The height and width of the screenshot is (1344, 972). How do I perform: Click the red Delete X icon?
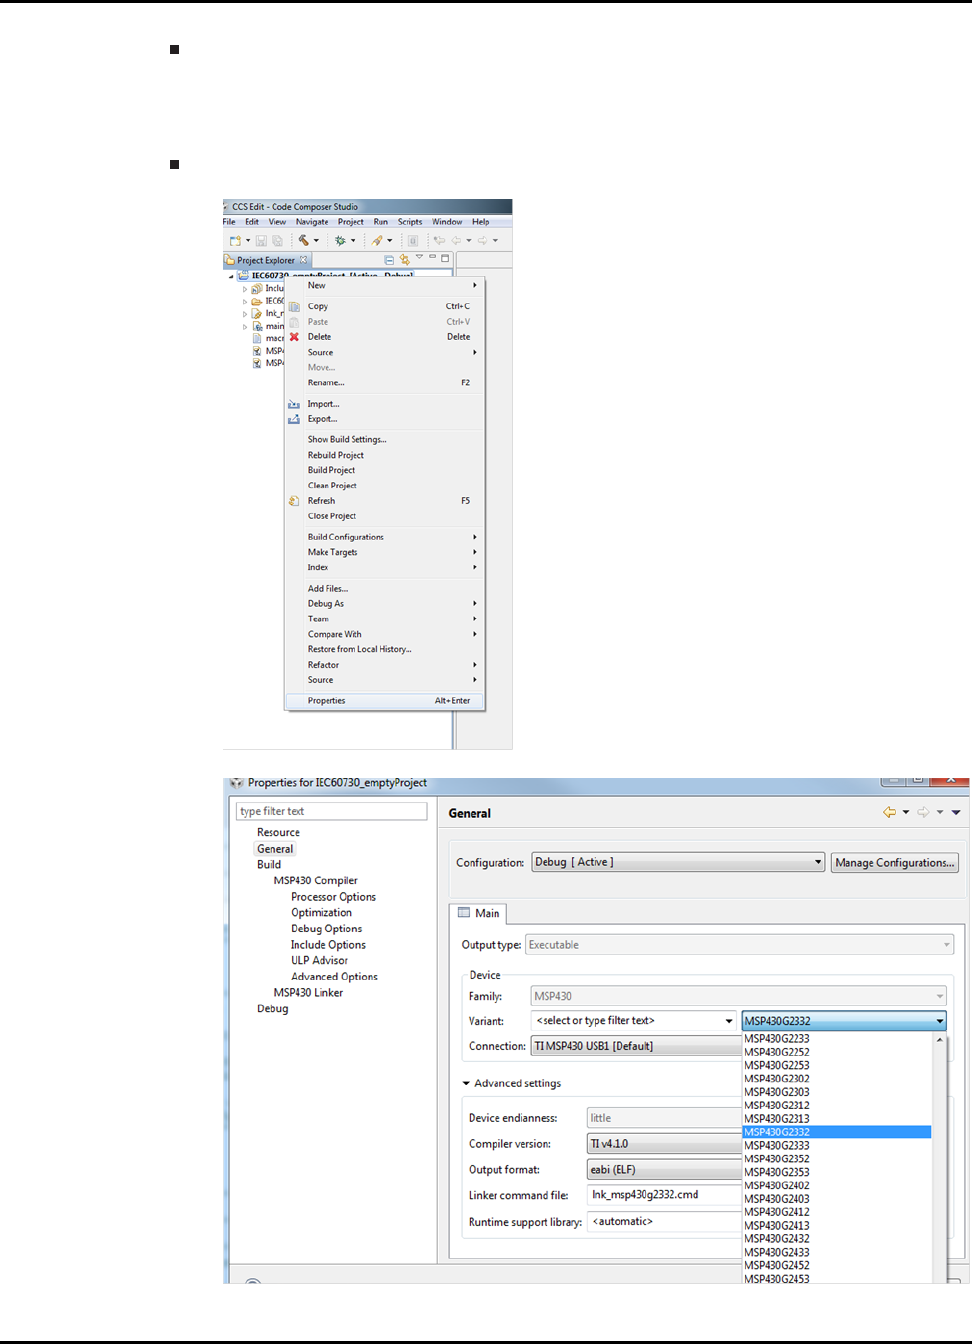294,337
